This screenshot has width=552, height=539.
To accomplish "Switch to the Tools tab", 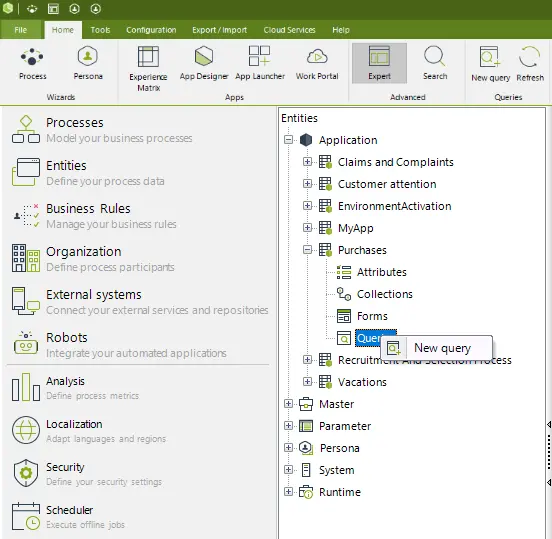I will [x=100, y=30].
